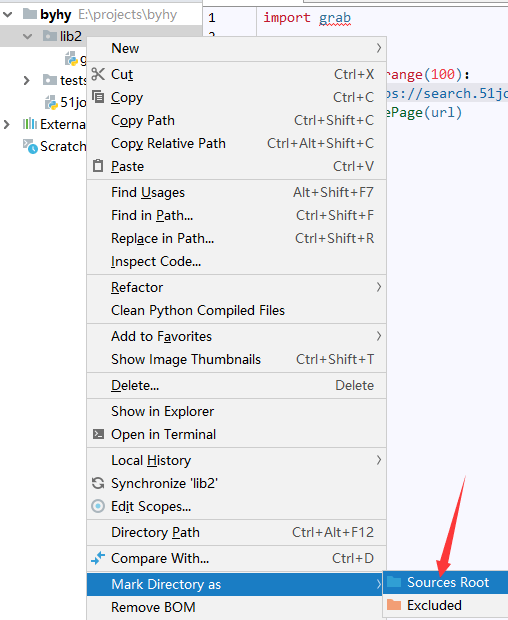Expand the tests folder

(x=26, y=80)
